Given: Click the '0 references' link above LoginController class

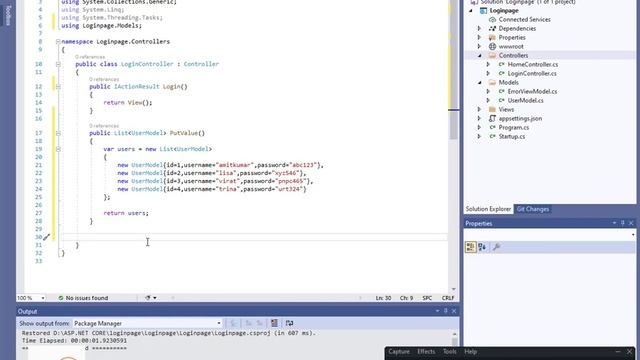Looking at the screenshot, I should 90,57.
